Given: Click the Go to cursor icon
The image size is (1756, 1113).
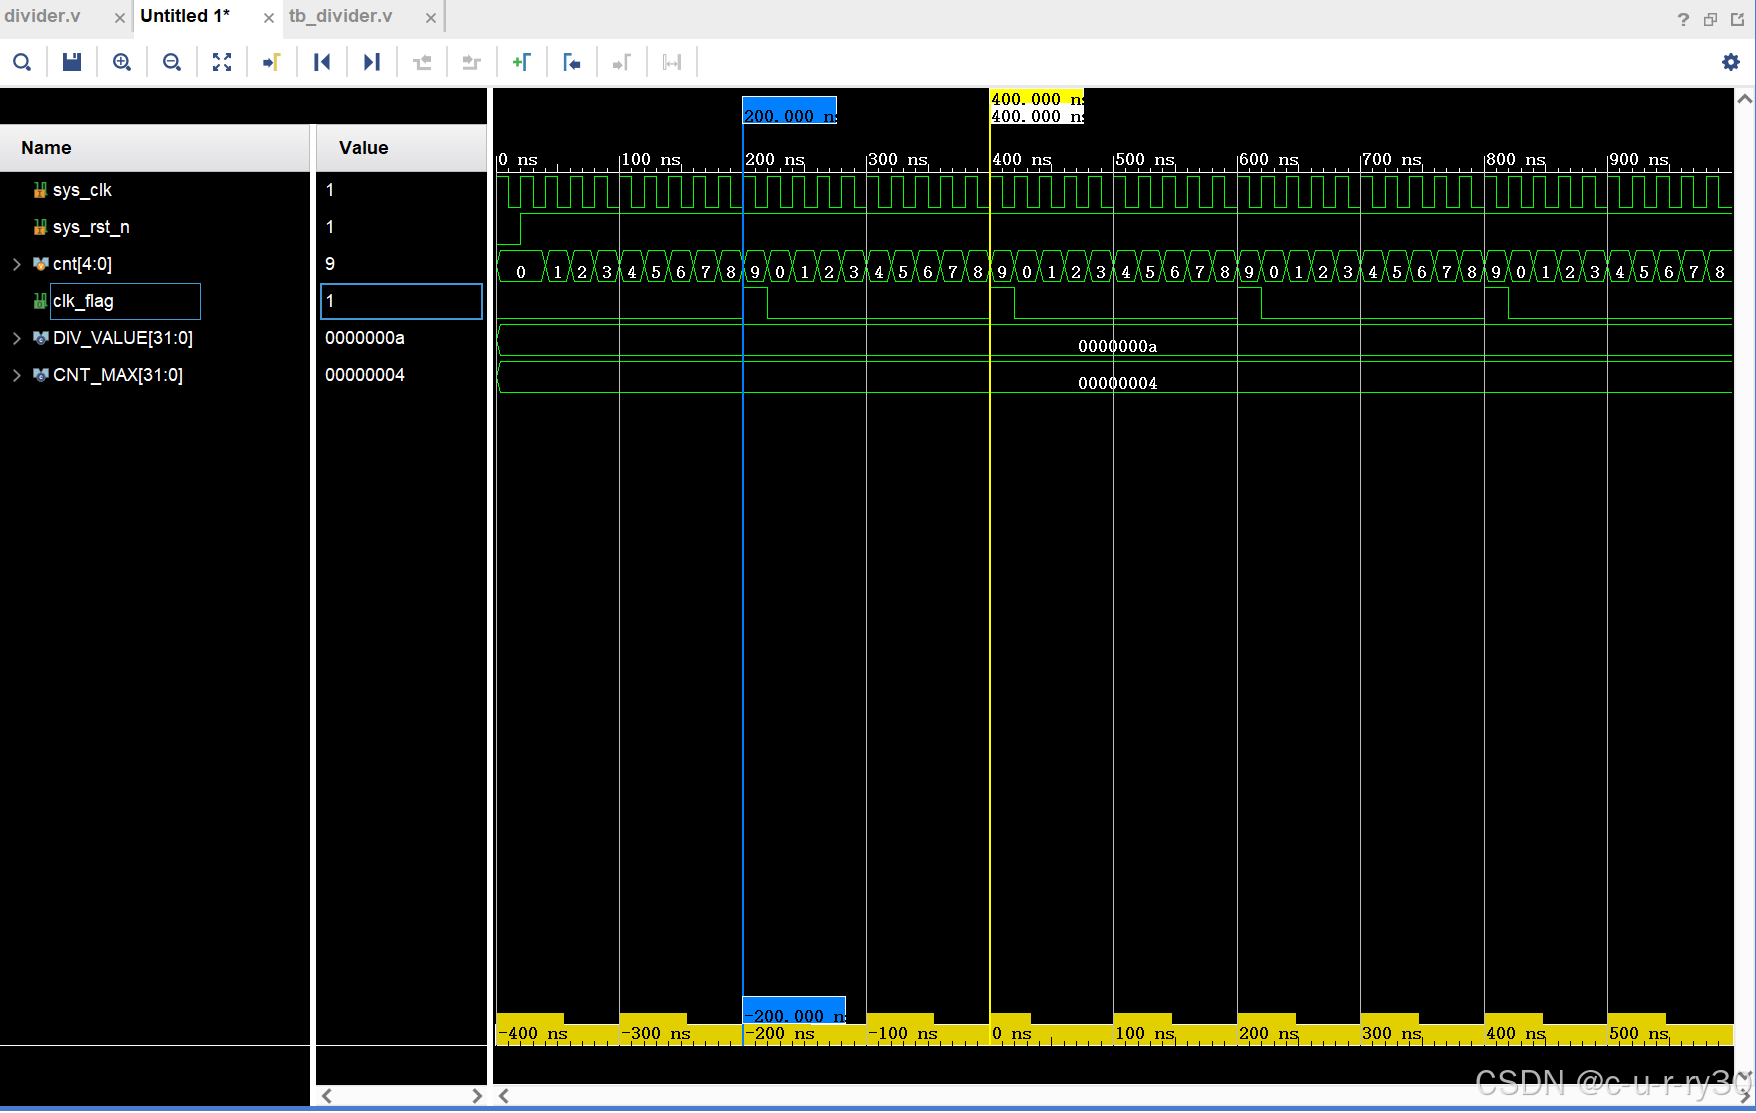Looking at the screenshot, I should (x=272, y=62).
